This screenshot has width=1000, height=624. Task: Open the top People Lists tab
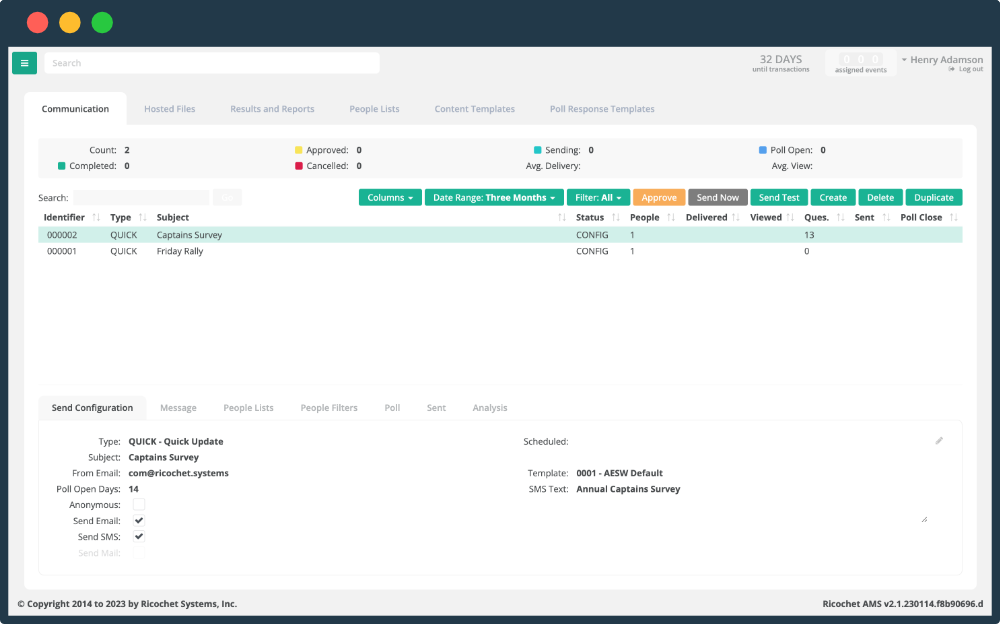point(374,109)
